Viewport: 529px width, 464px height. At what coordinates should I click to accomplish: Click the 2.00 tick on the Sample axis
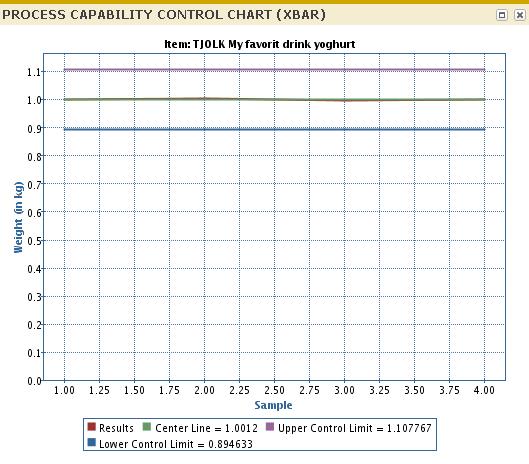pyautogui.click(x=204, y=390)
